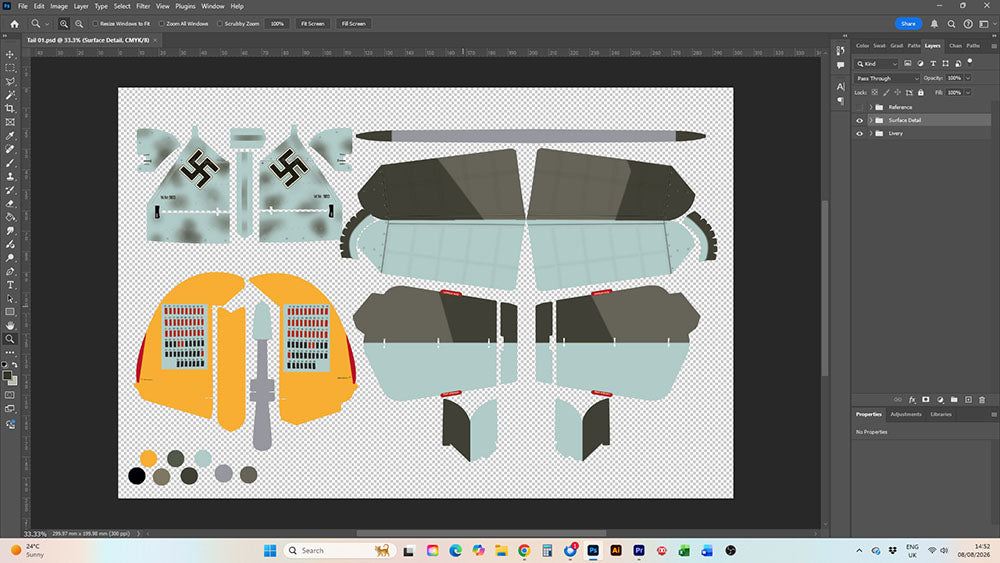1000x563 pixels.
Task: Open the Plugins menu
Action: pos(185,6)
